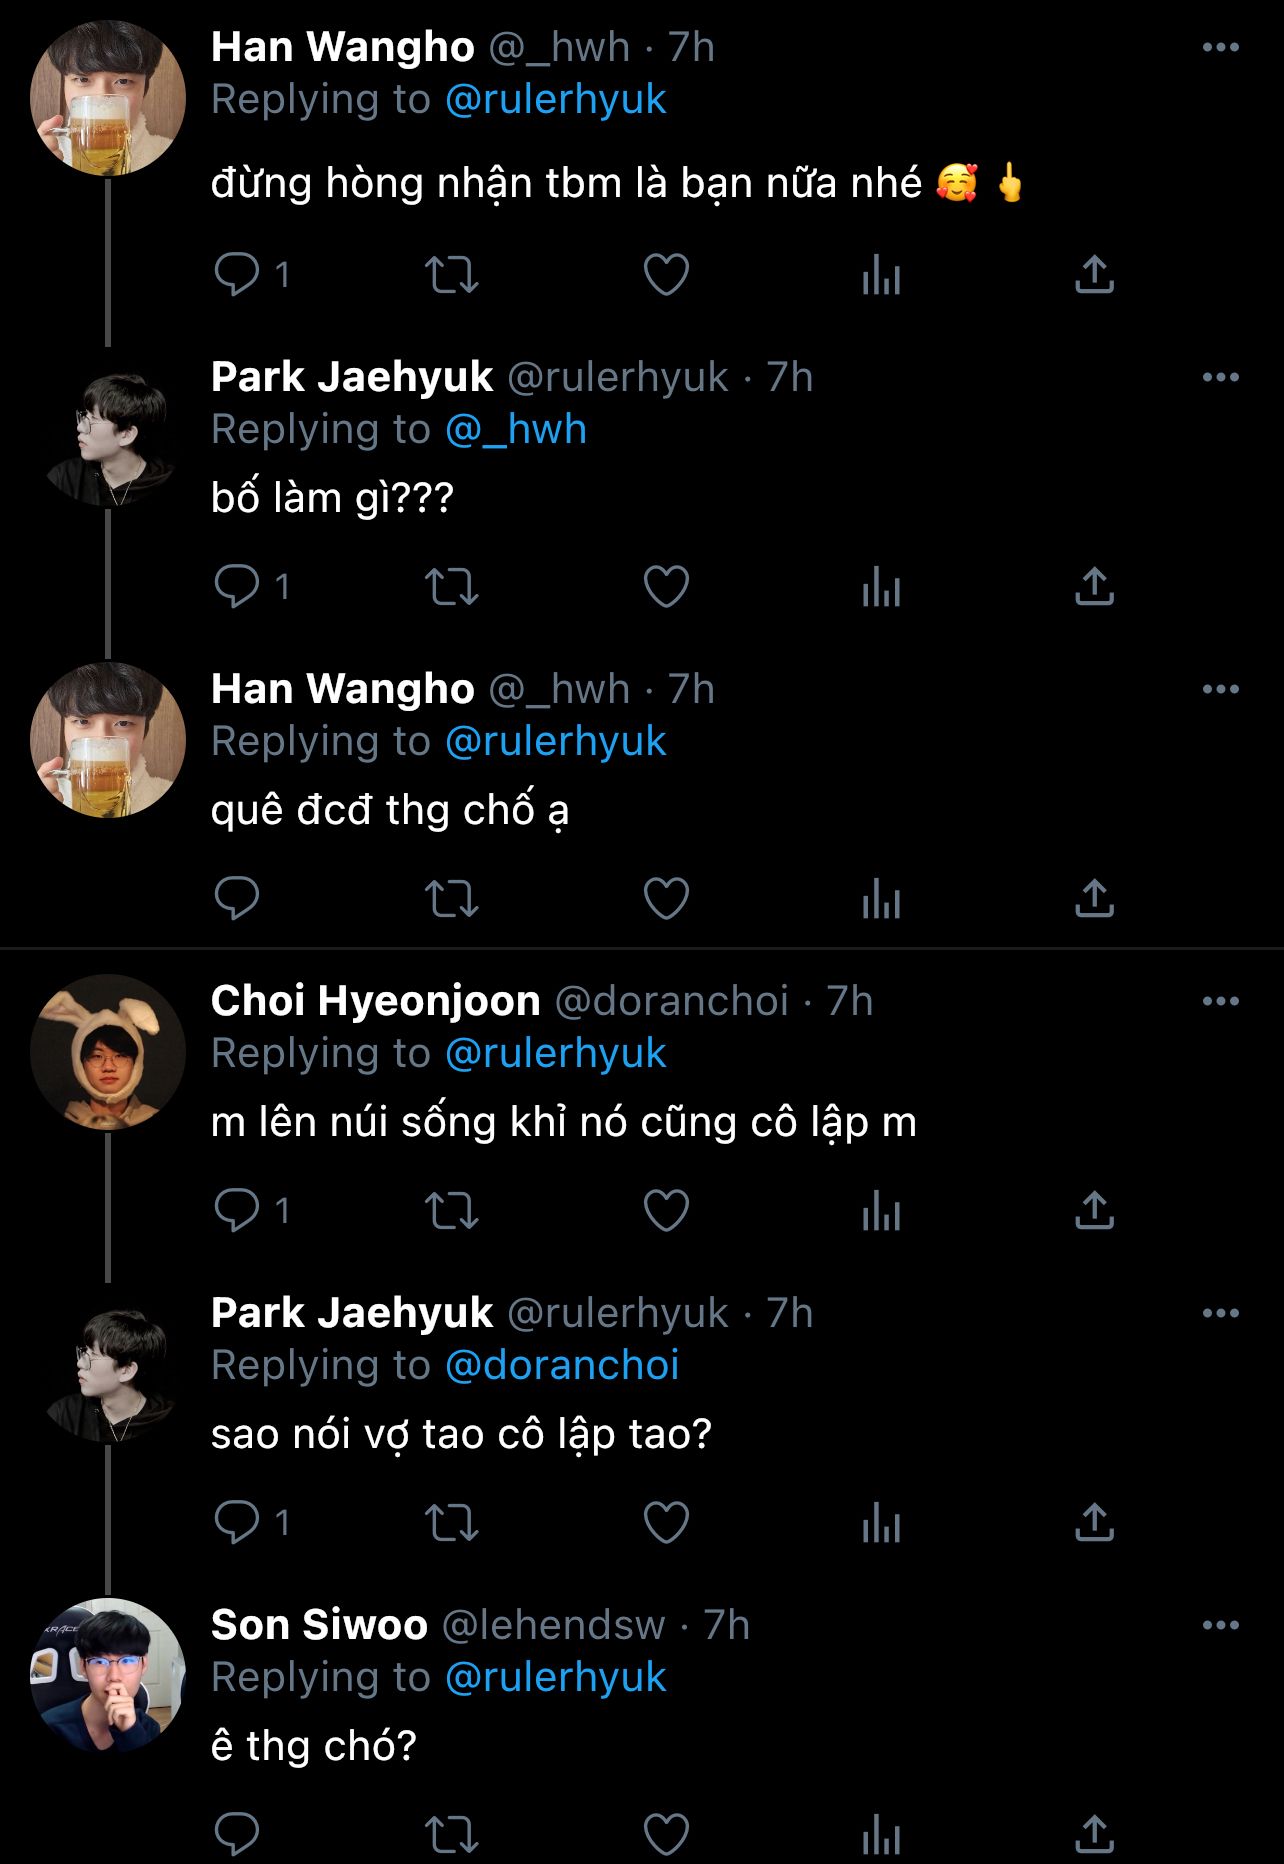The image size is (1284, 1864).
Task: Open more options on Han Wangho's first tweet
Action: coord(1220,47)
